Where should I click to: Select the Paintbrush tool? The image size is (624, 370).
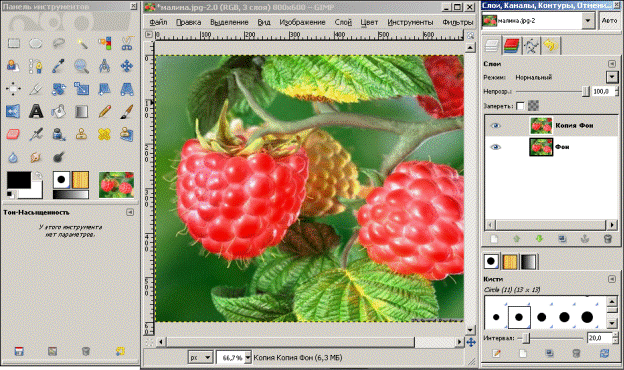coord(127,111)
